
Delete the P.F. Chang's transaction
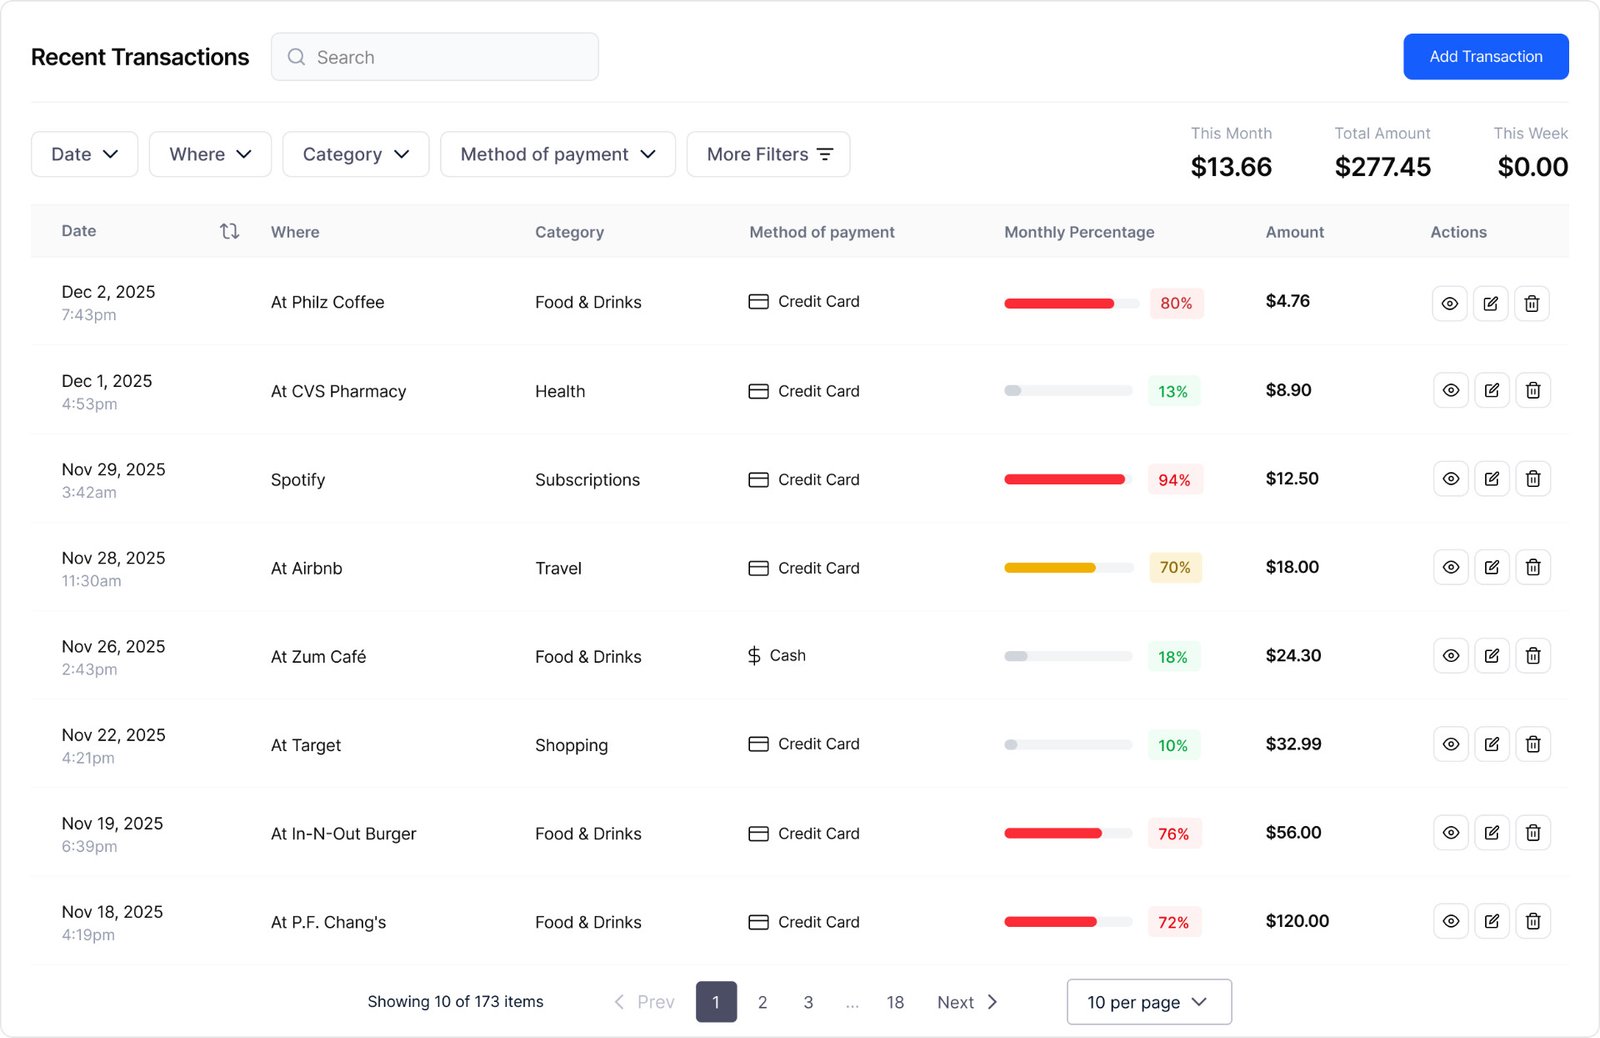[1532, 921]
